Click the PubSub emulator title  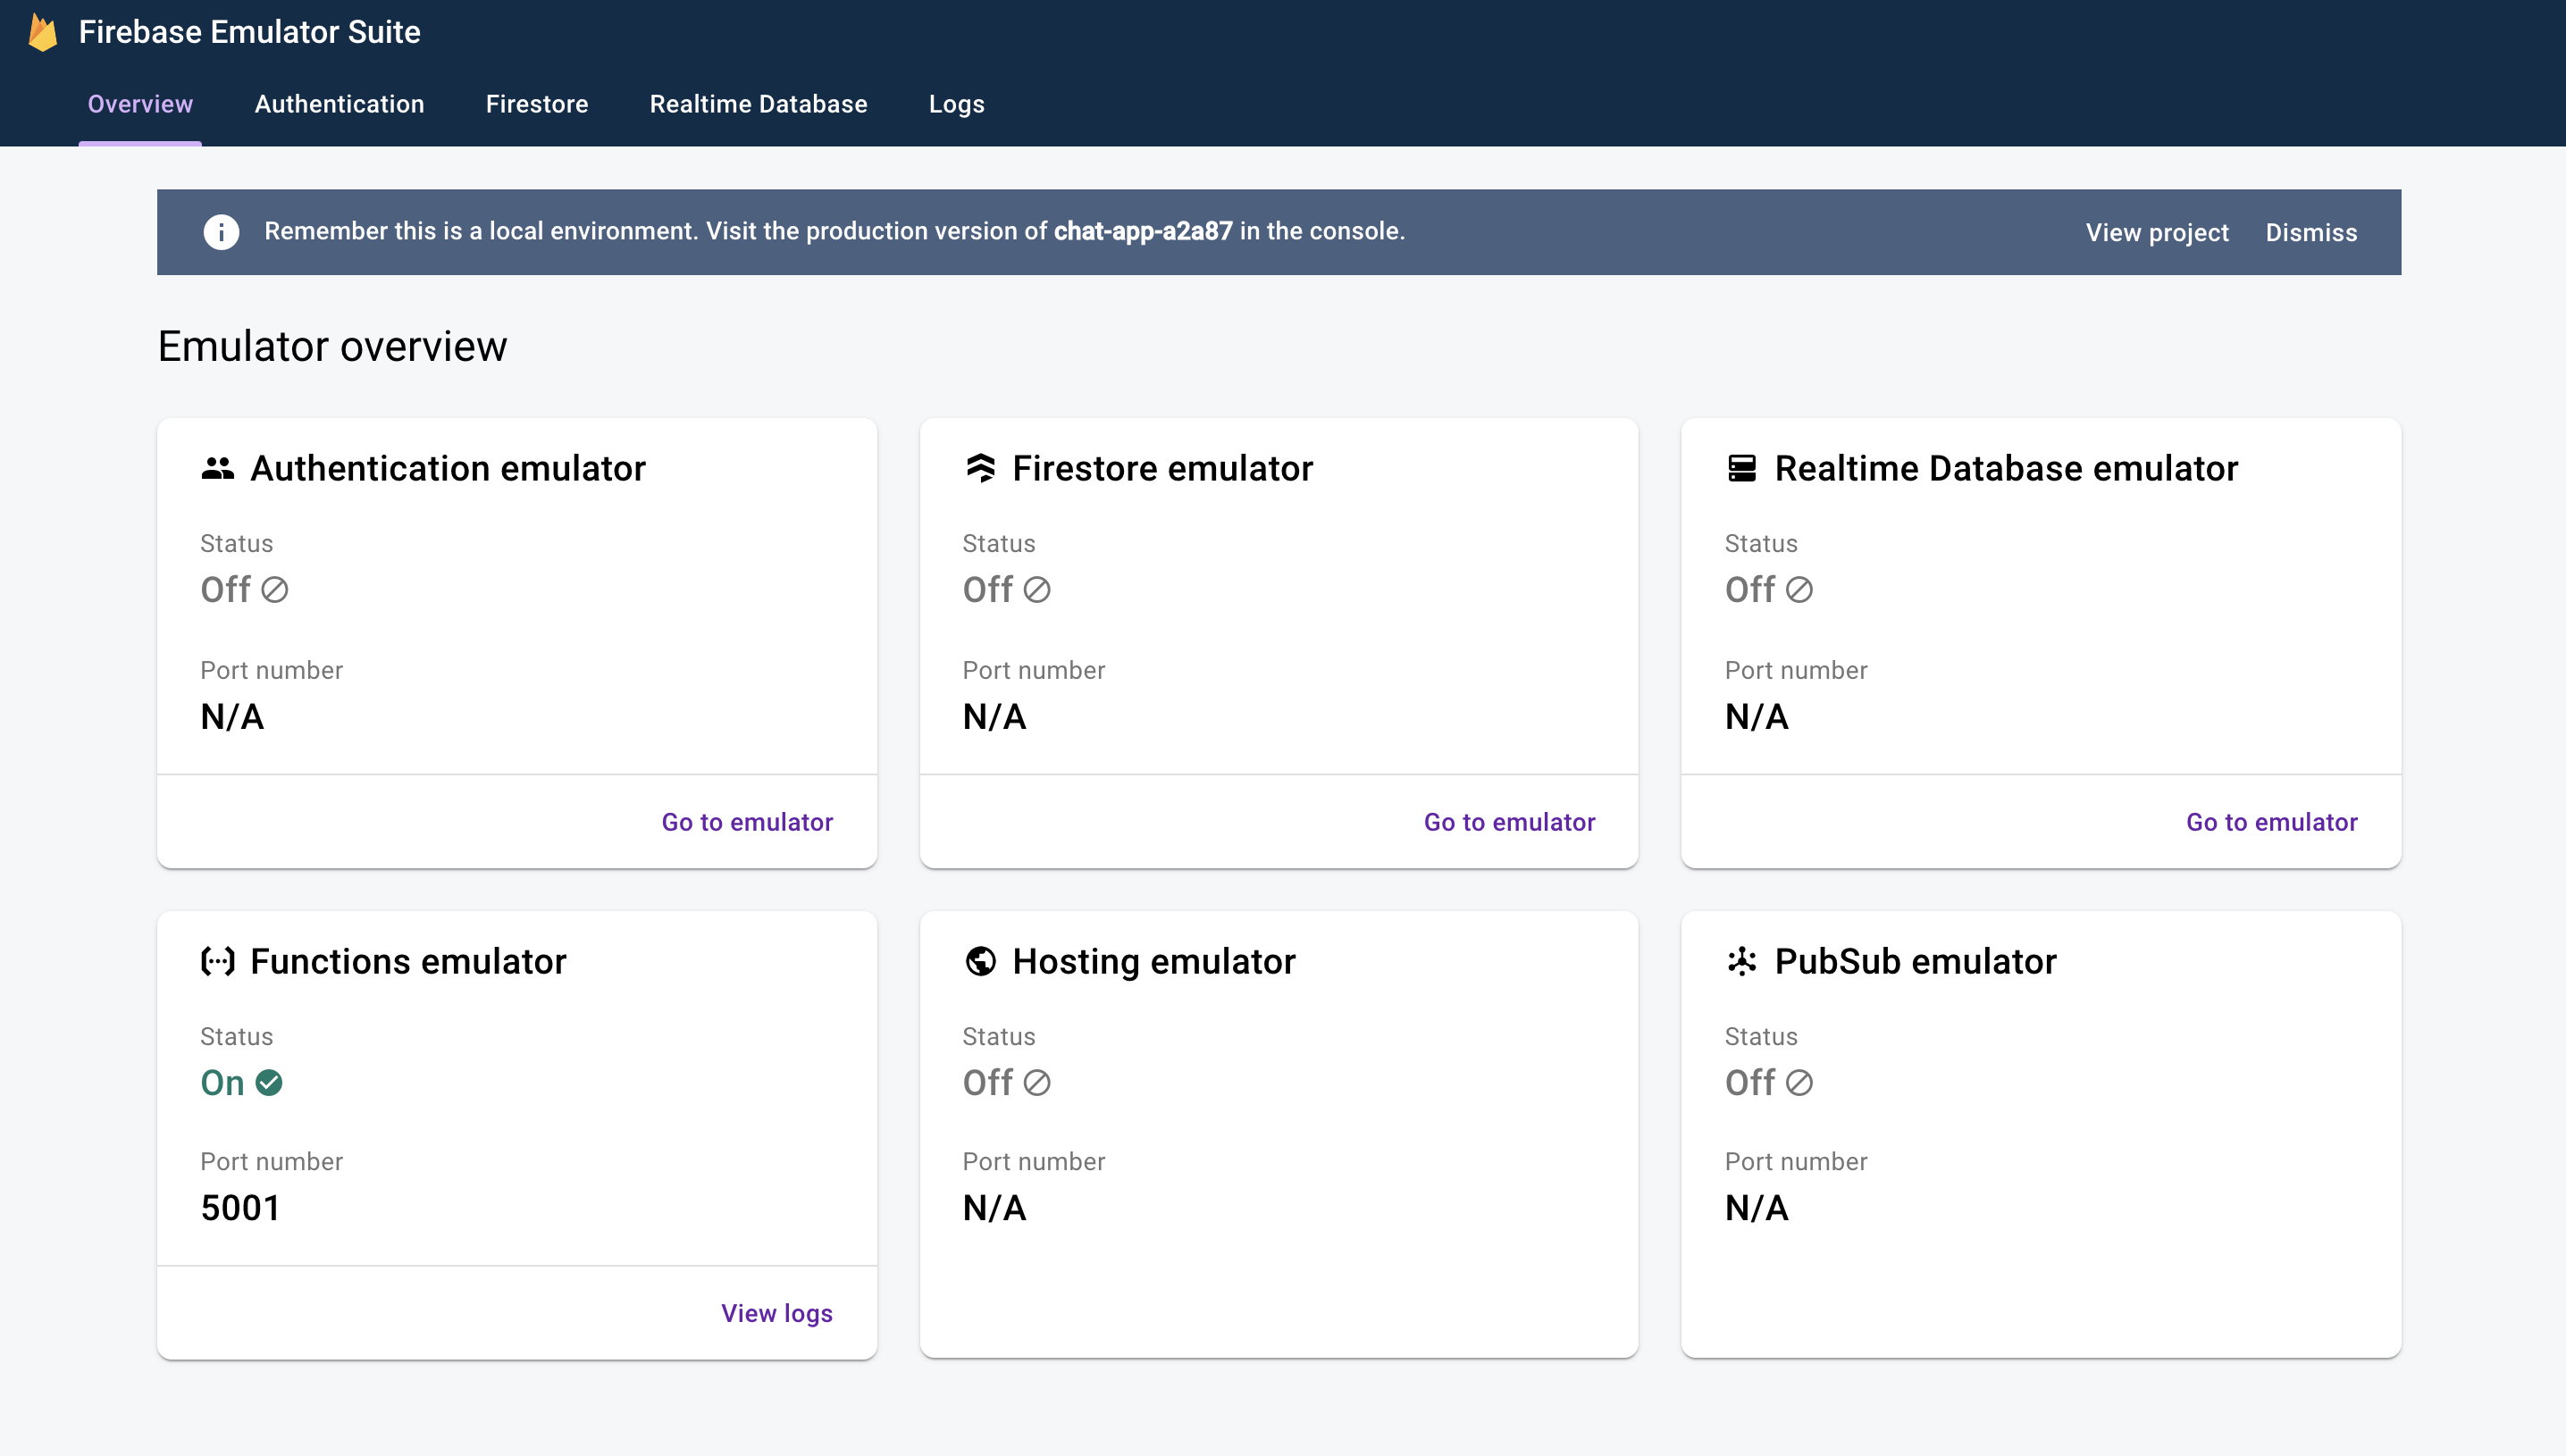(1915, 961)
